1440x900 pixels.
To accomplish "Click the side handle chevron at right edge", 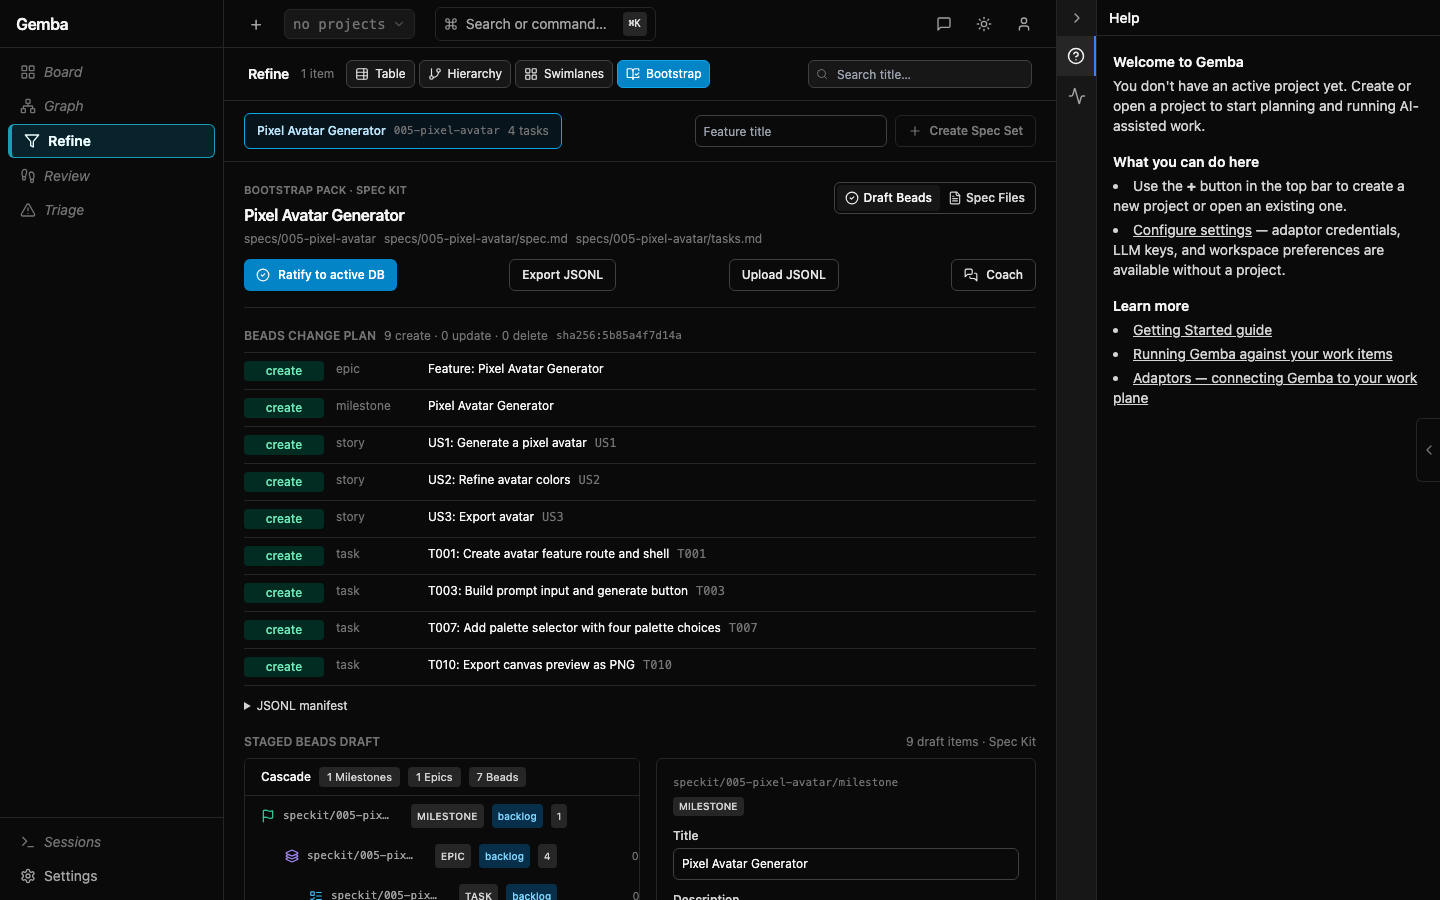I will (1429, 450).
